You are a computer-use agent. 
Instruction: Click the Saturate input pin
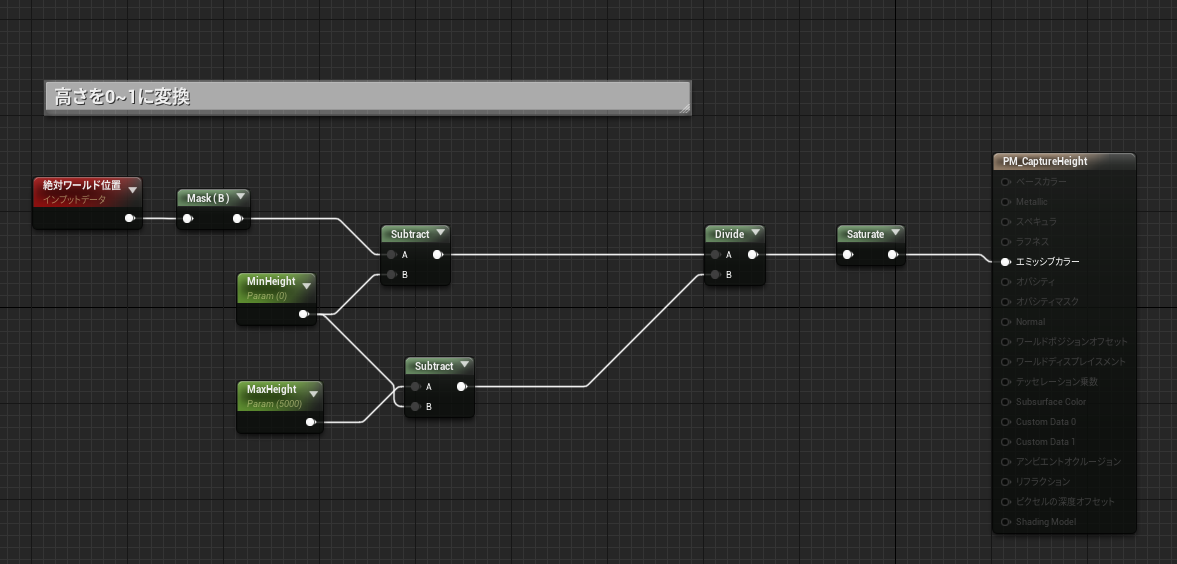pyautogui.click(x=848, y=255)
